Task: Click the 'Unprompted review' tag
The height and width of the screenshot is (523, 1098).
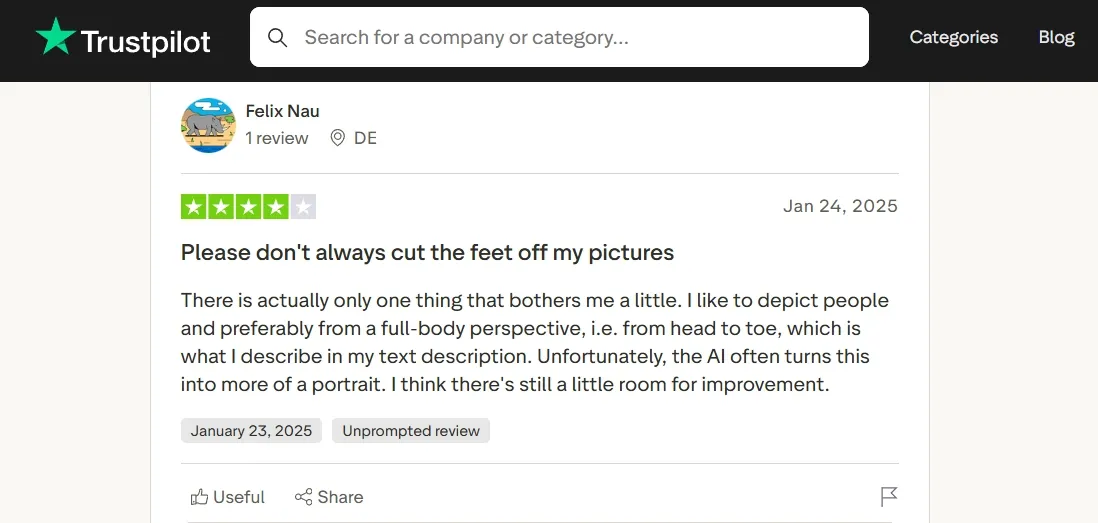Action: coord(411,431)
